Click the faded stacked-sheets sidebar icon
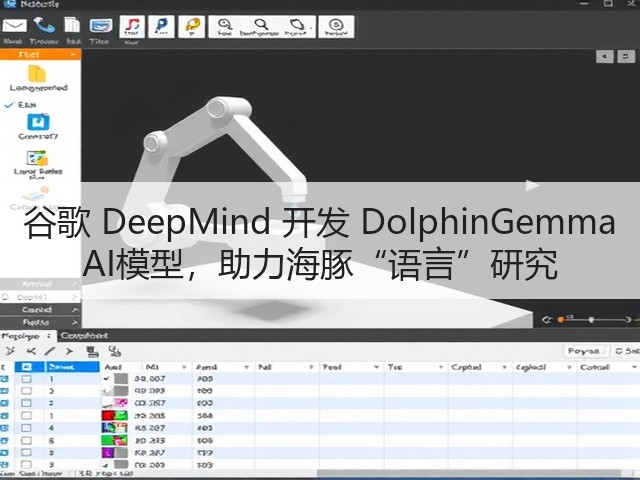Image resolution: width=640 pixels, height=480 pixels. pyautogui.click(x=36, y=193)
